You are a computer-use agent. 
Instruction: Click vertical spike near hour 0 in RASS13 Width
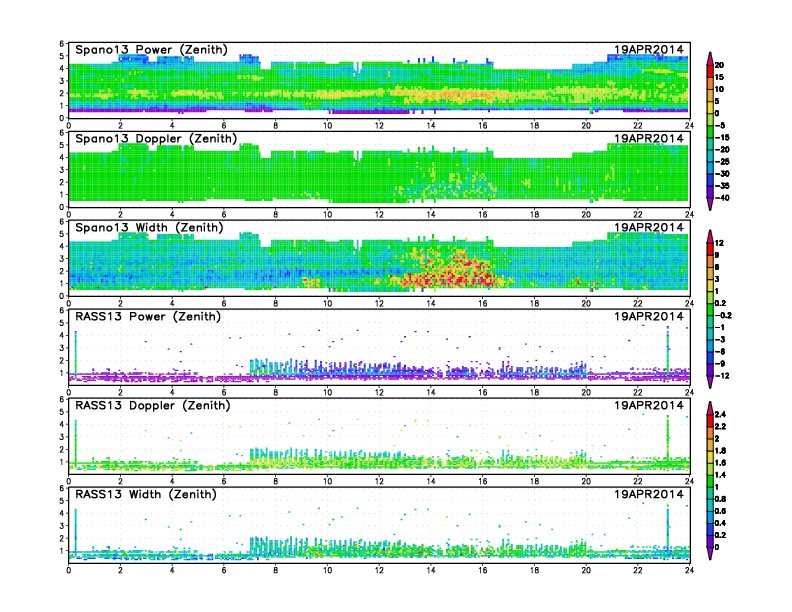(x=75, y=531)
